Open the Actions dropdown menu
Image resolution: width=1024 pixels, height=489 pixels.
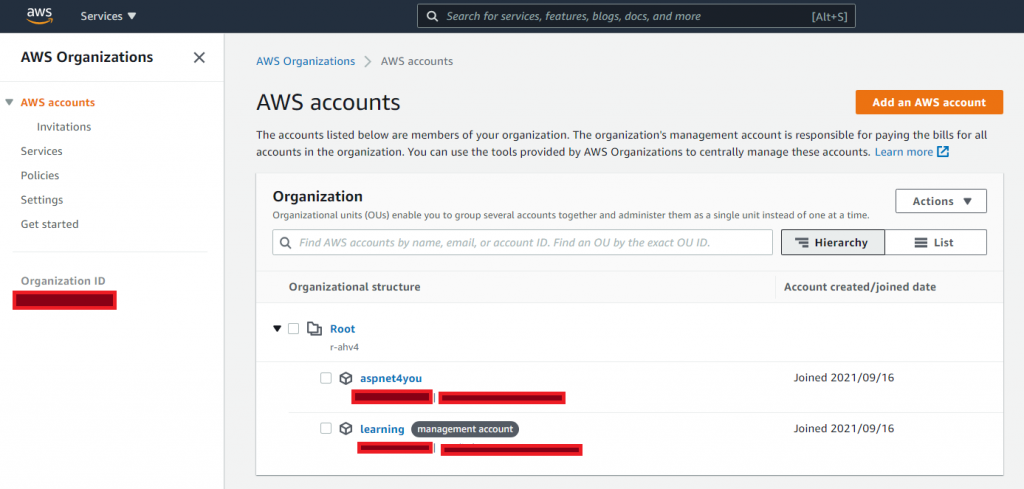click(x=940, y=201)
